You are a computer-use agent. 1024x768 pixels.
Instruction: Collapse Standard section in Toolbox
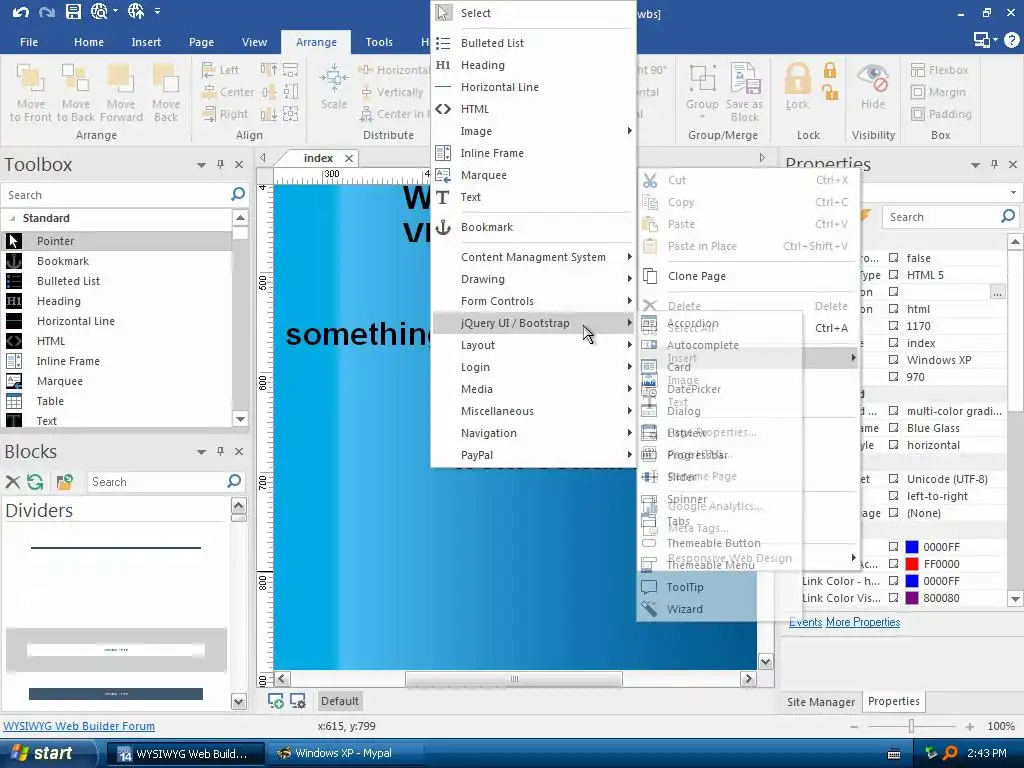click(12, 218)
